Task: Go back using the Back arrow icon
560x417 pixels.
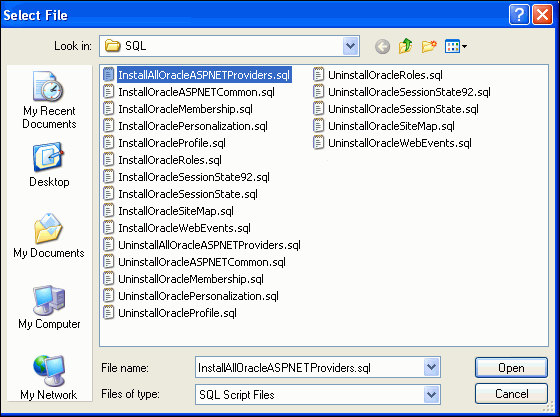Action: point(382,46)
